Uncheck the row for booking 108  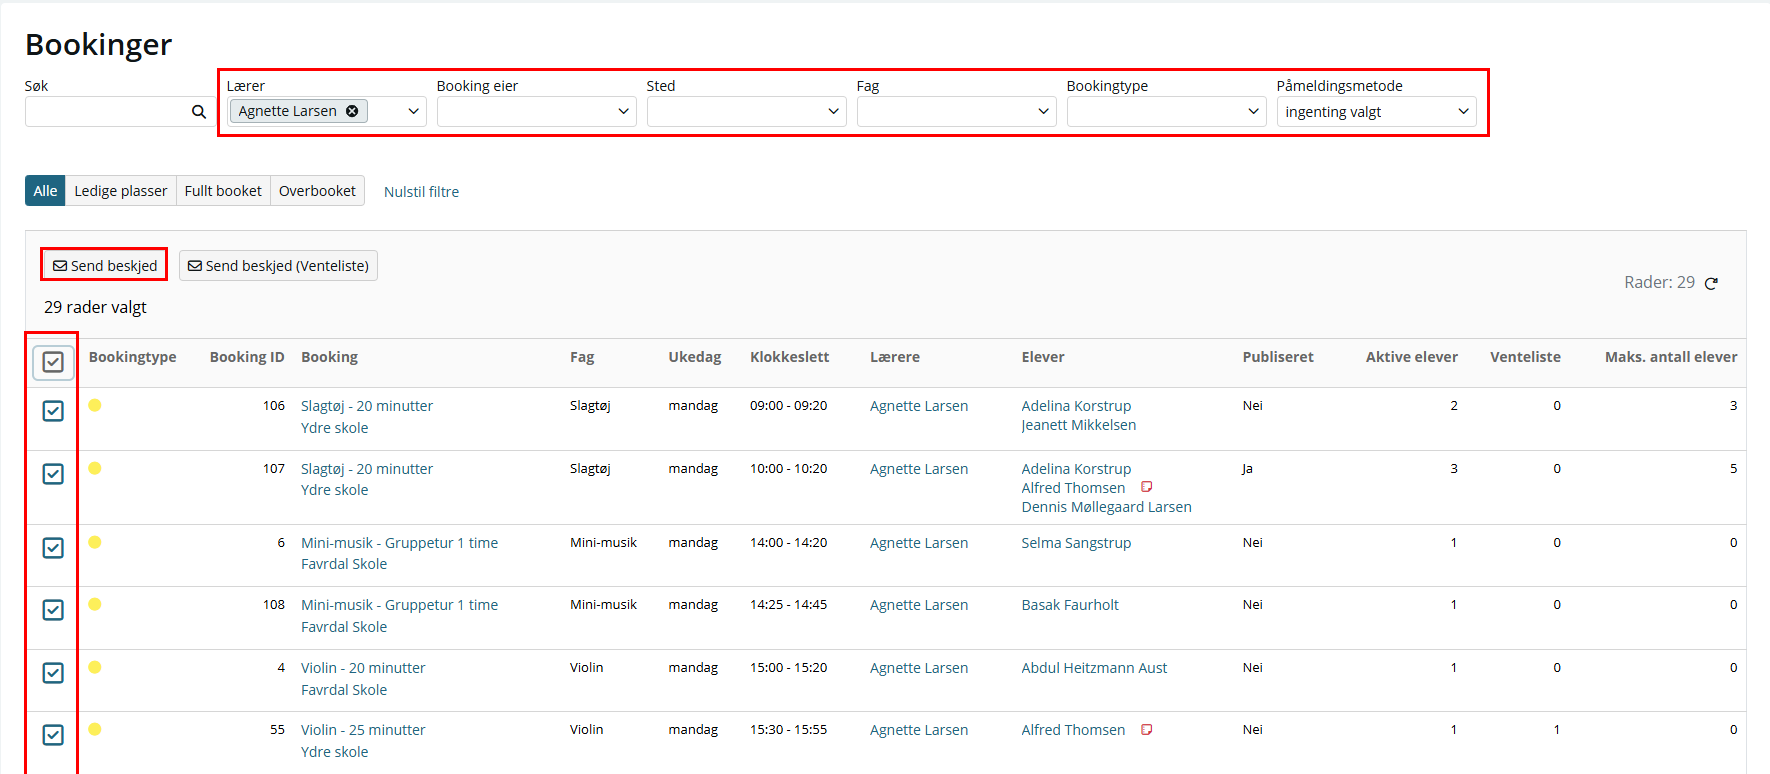pos(53,610)
